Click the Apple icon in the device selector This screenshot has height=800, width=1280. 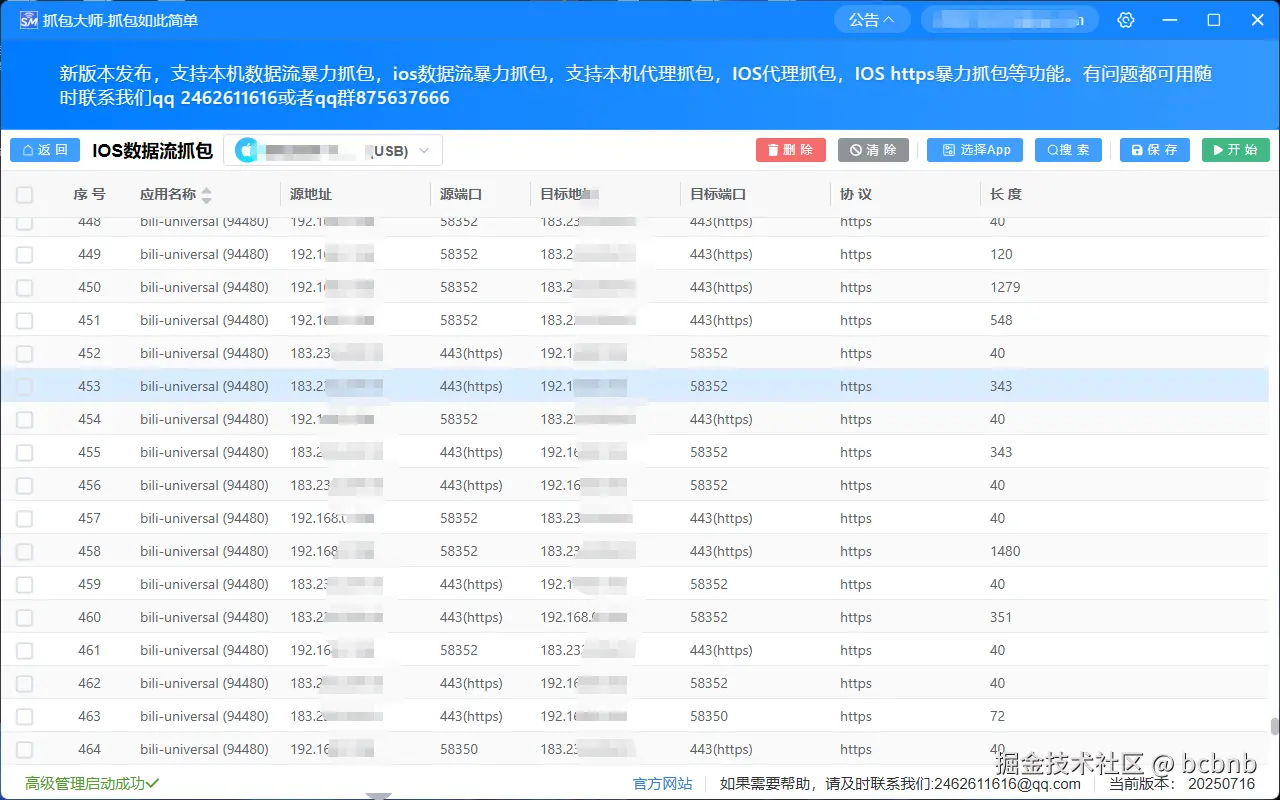pyautogui.click(x=246, y=150)
